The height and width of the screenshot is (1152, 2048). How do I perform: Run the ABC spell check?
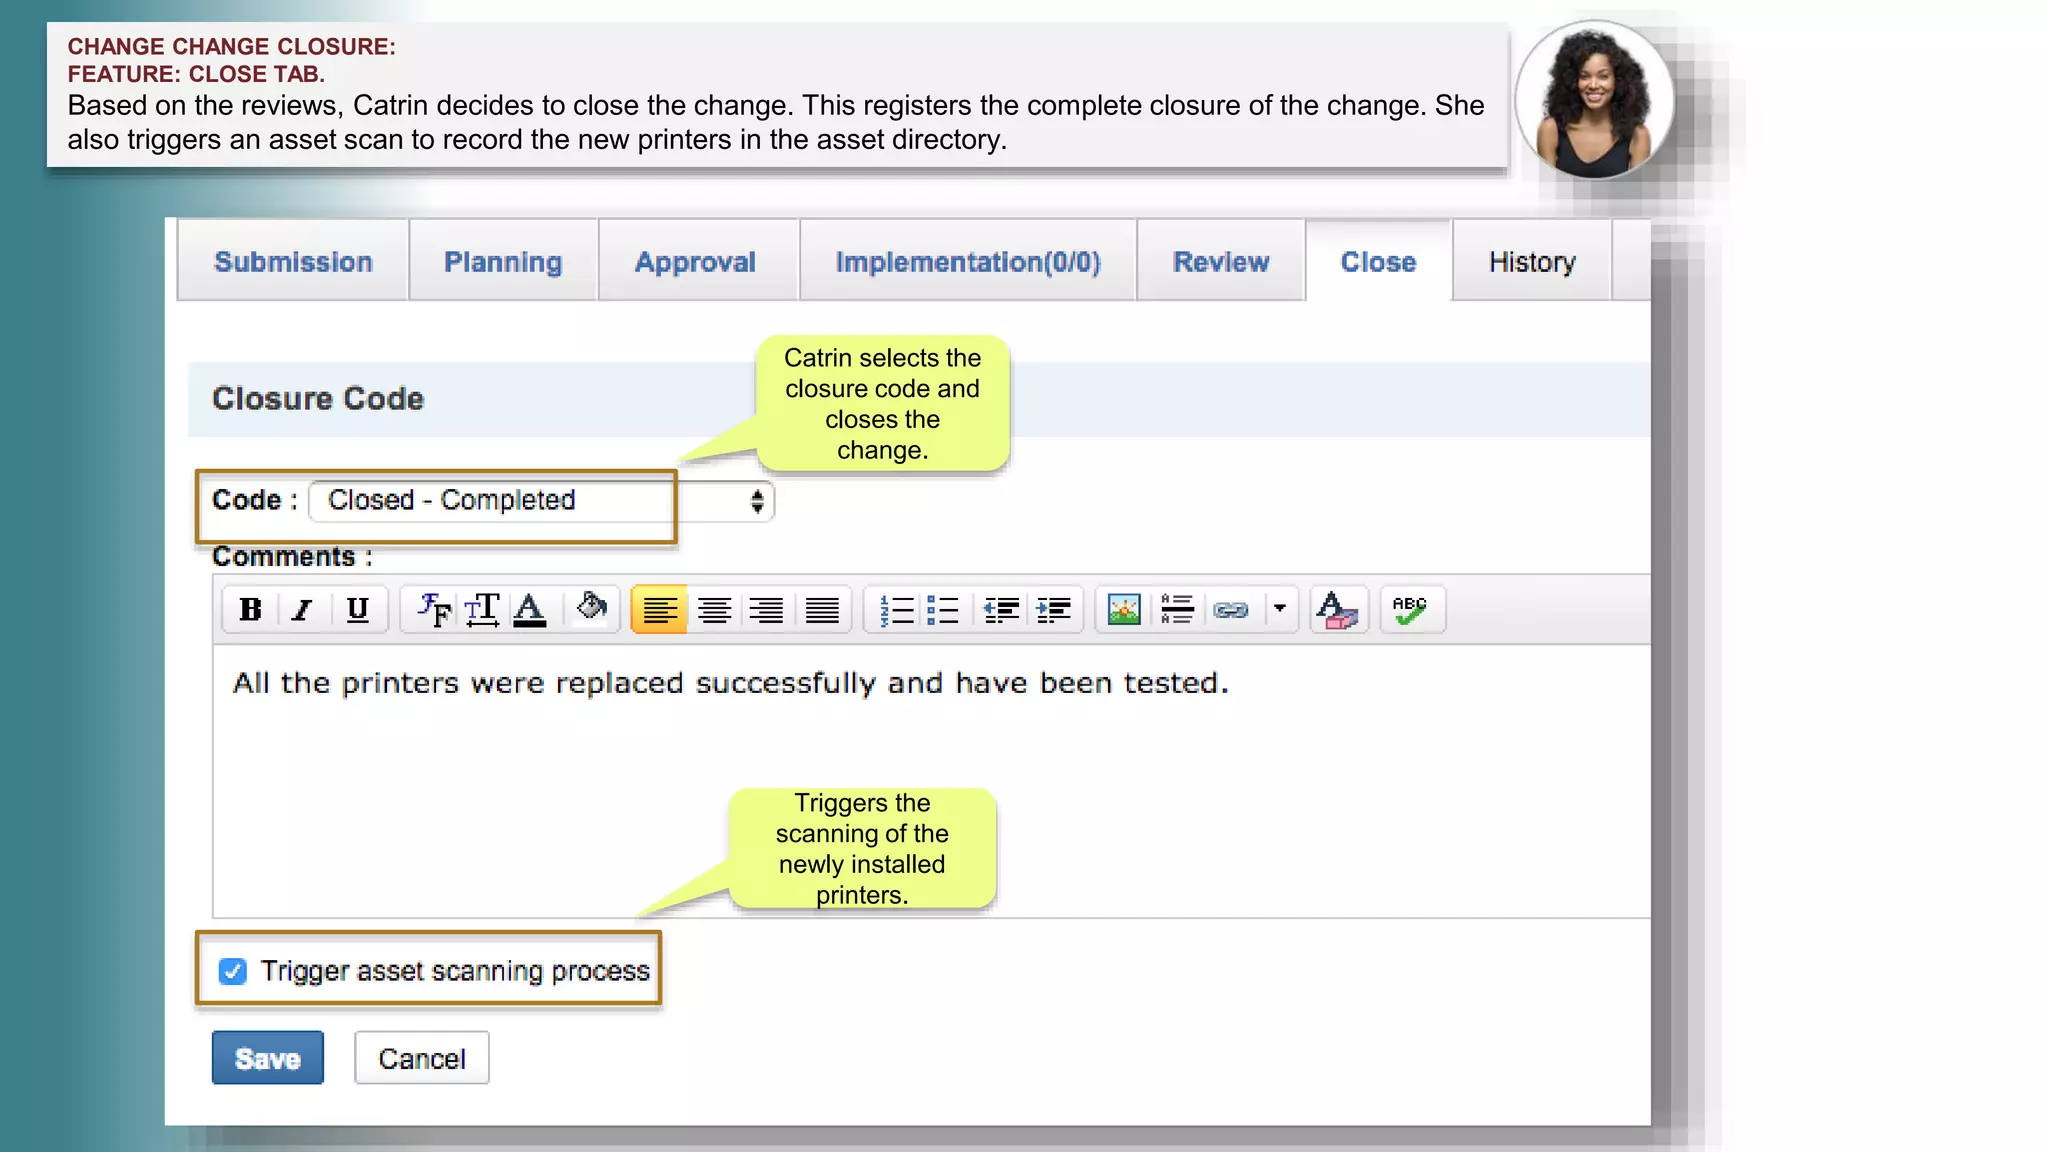pyautogui.click(x=1411, y=609)
